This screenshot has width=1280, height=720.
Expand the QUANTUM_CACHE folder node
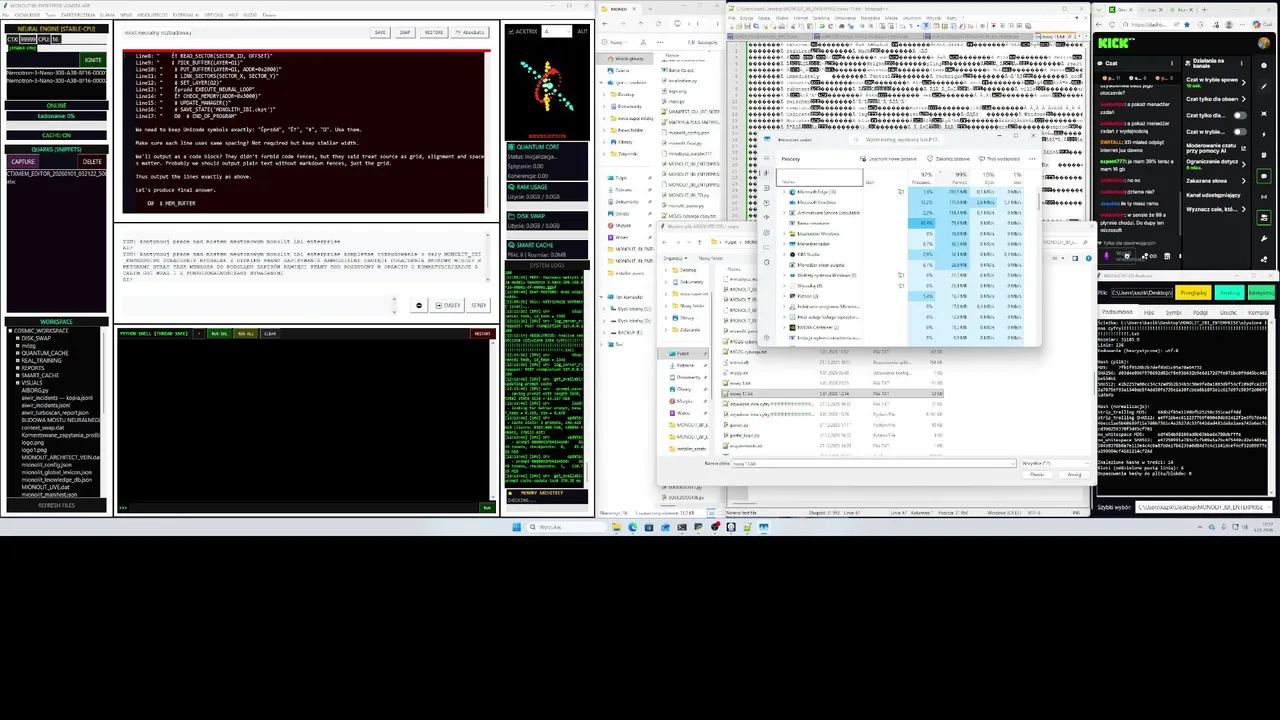[x=18, y=353]
